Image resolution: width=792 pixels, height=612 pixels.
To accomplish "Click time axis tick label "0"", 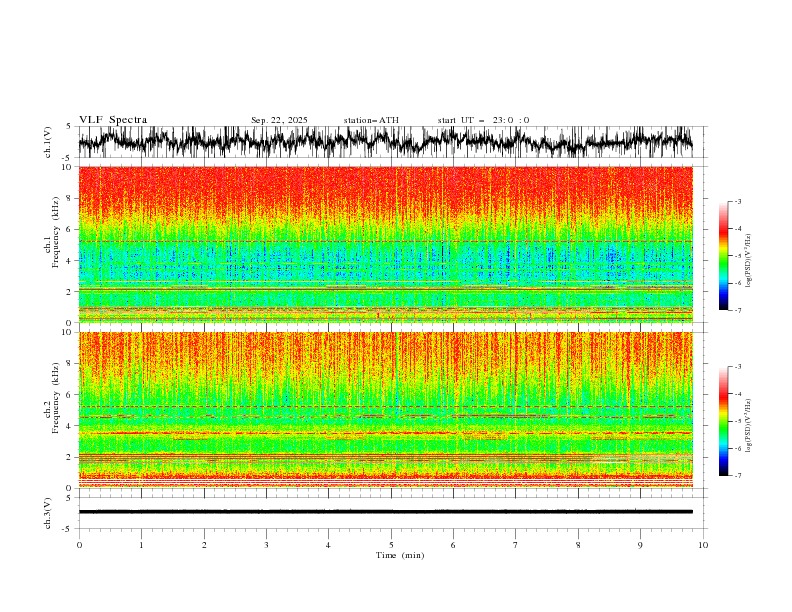I will (x=79, y=545).
